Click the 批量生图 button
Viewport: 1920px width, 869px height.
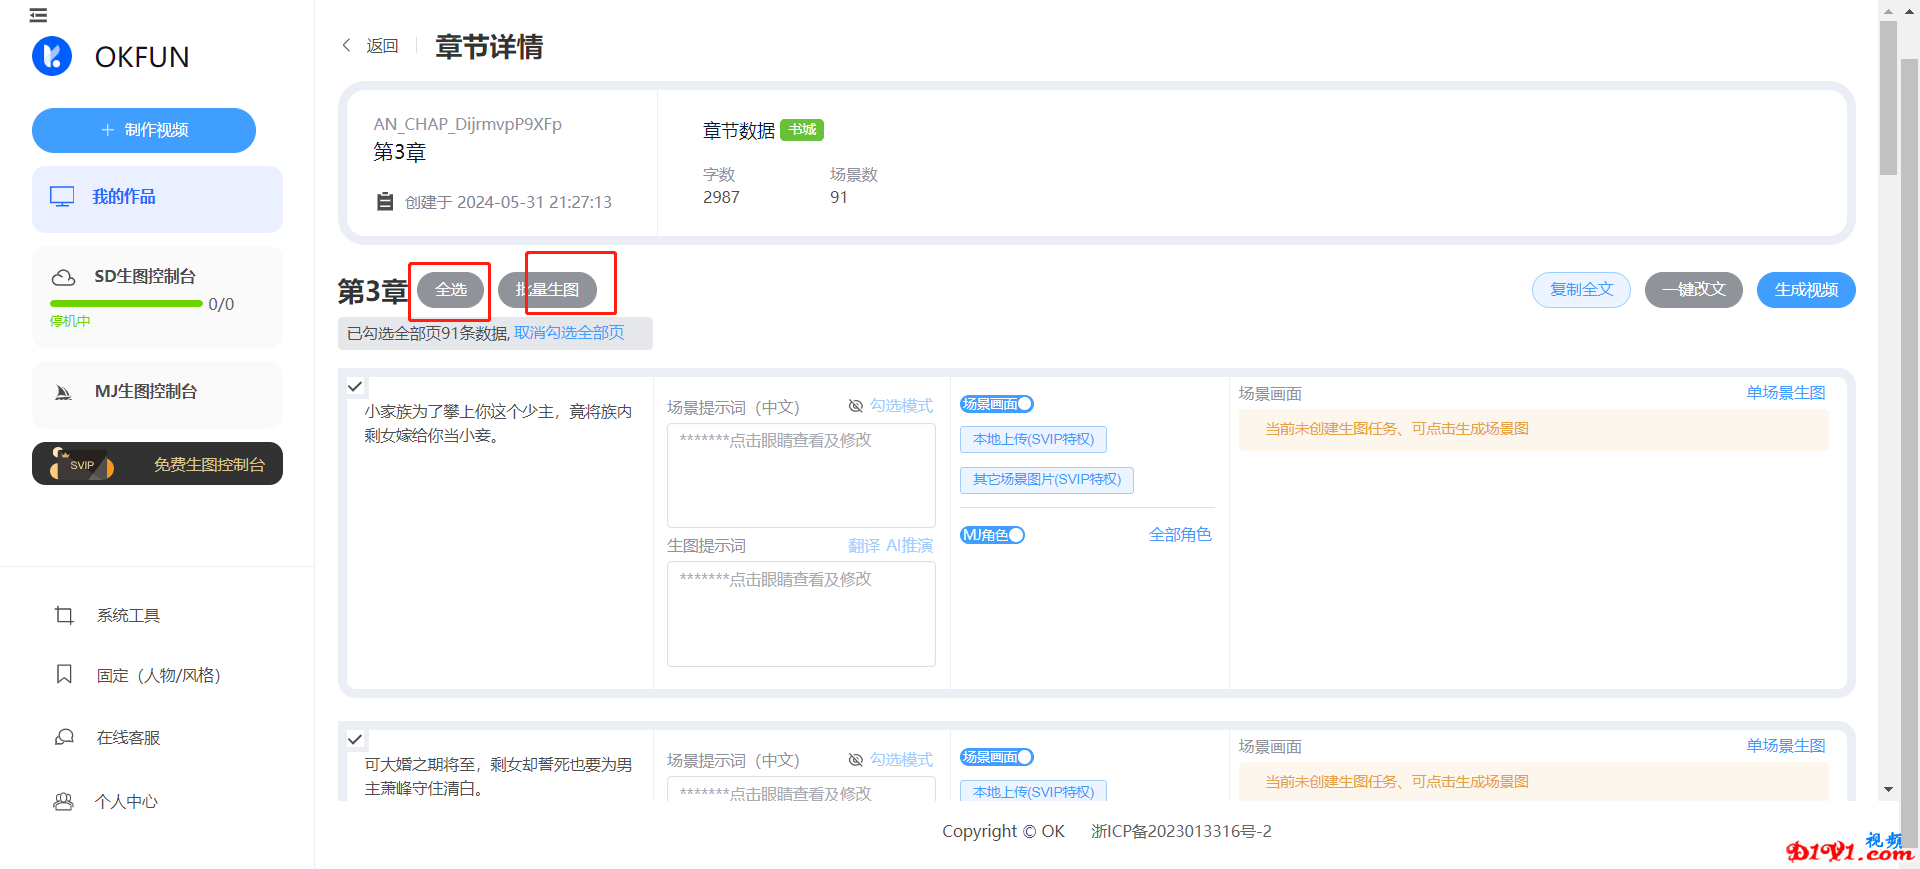[x=547, y=290]
